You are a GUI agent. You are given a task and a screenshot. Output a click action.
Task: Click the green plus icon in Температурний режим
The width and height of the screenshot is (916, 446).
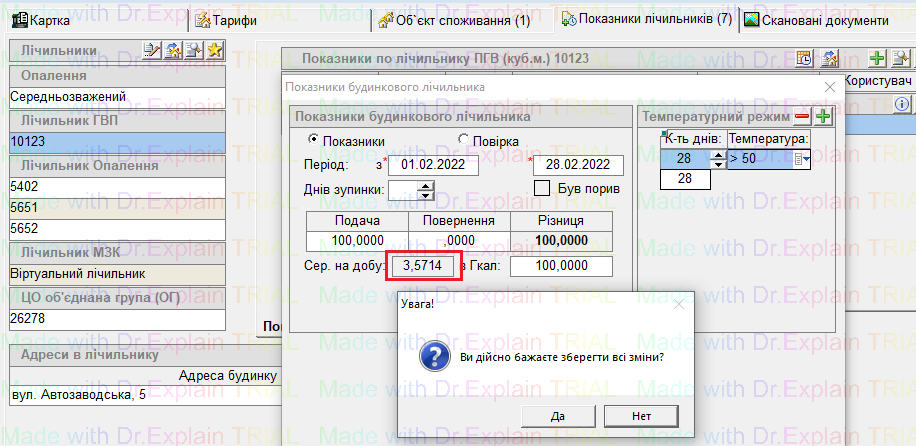(x=824, y=118)
